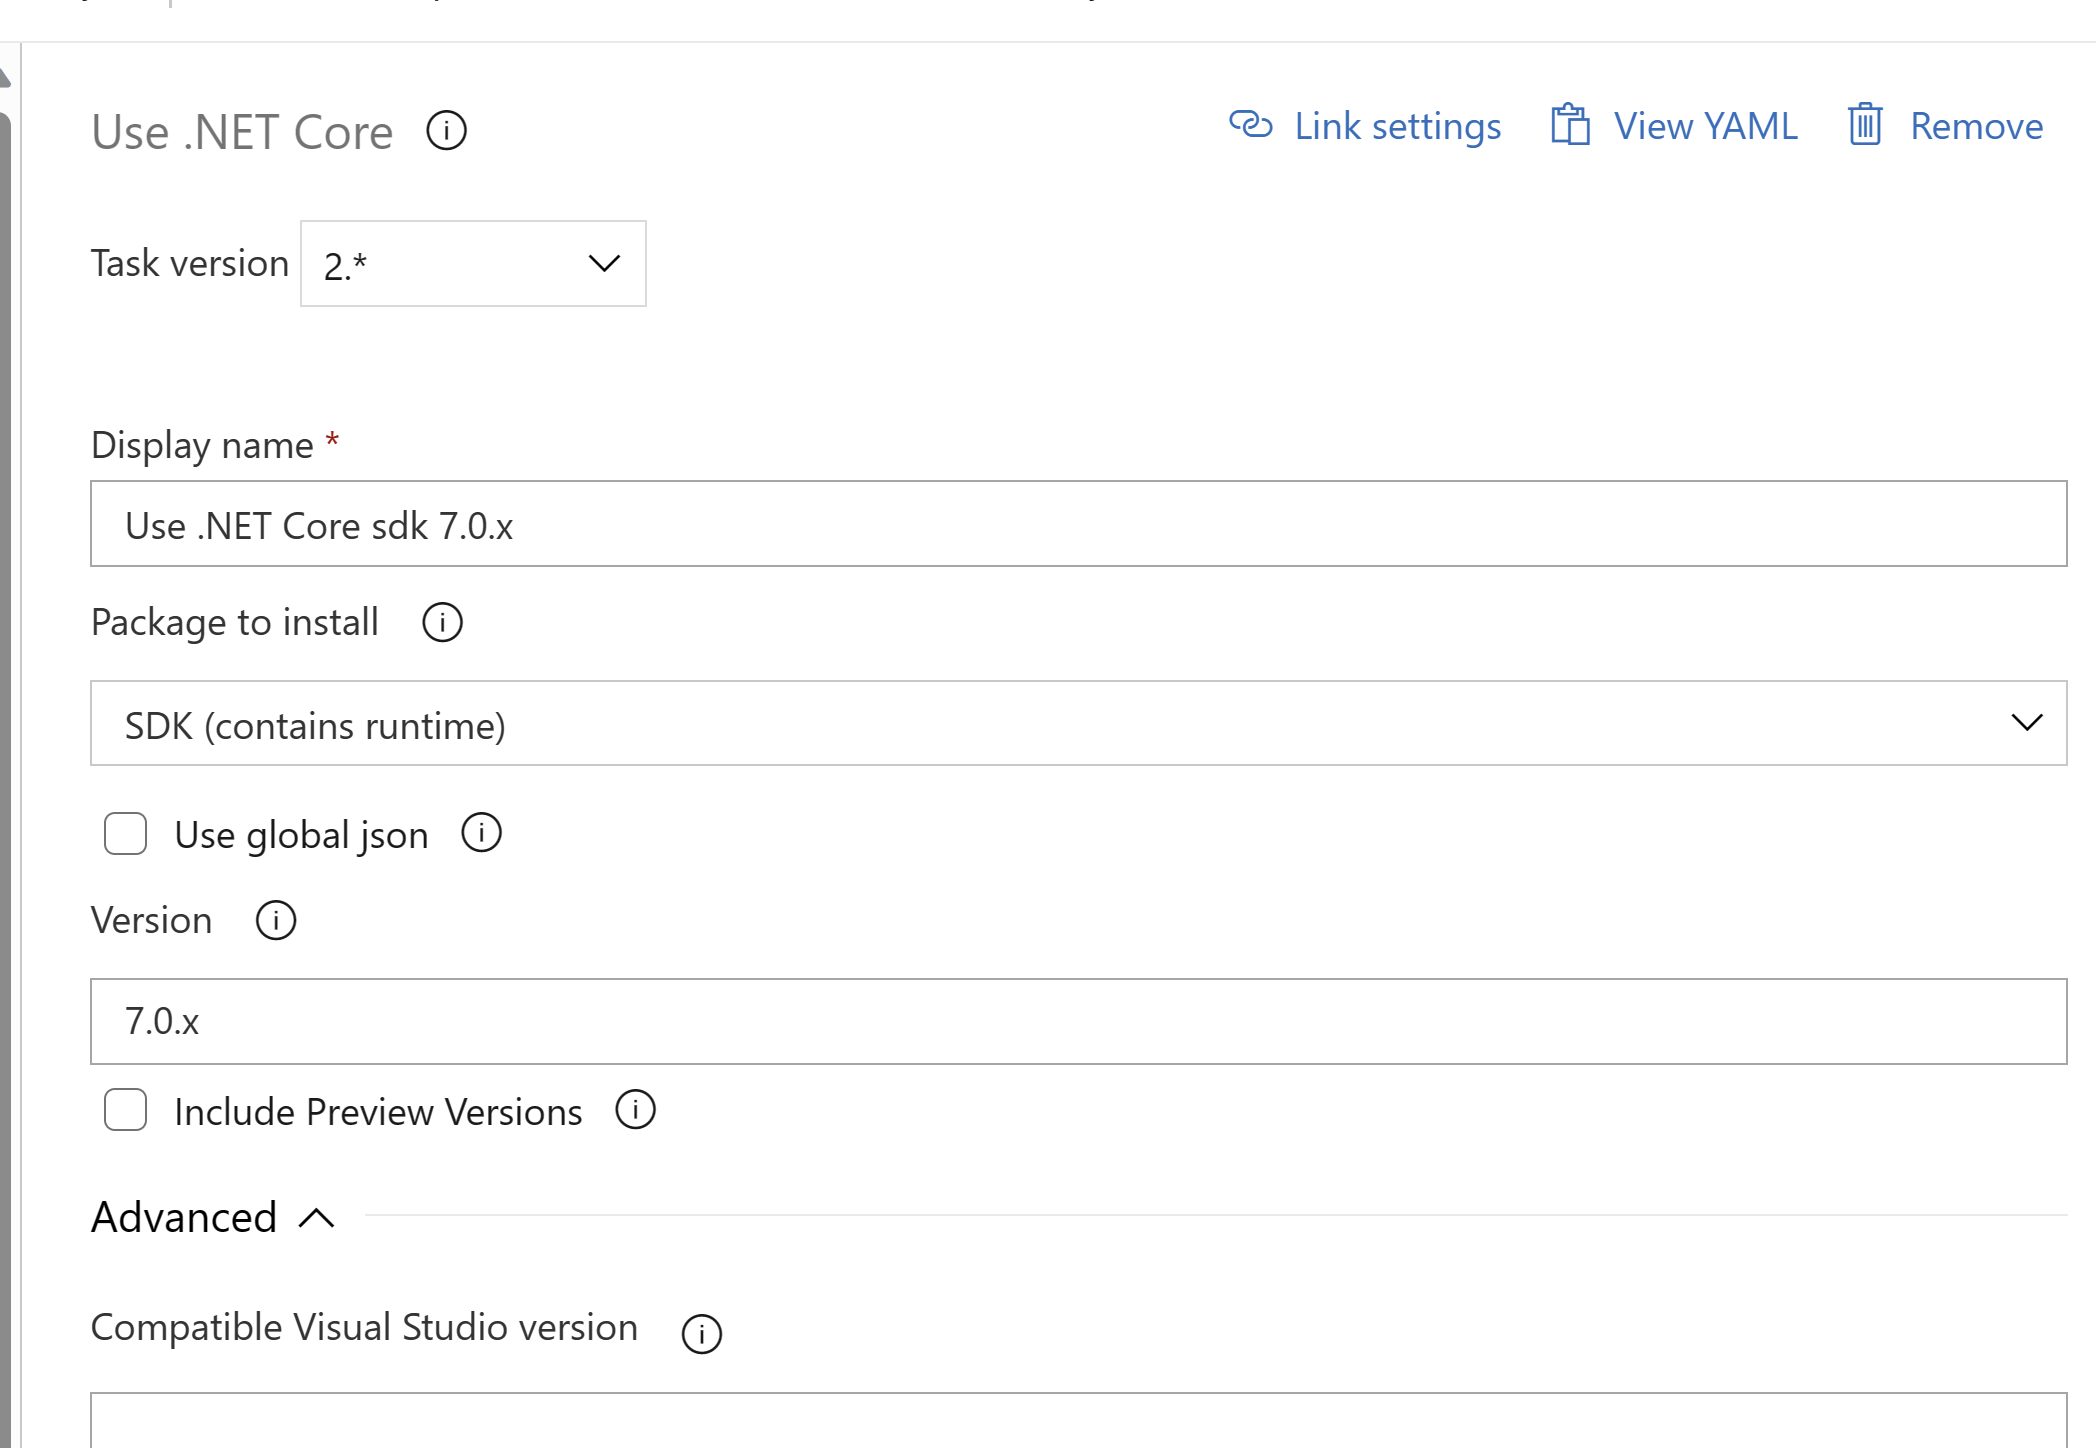Edit the Version input field value
Viewport: 2096px width, 1448px height.
click(1078, 1019)
